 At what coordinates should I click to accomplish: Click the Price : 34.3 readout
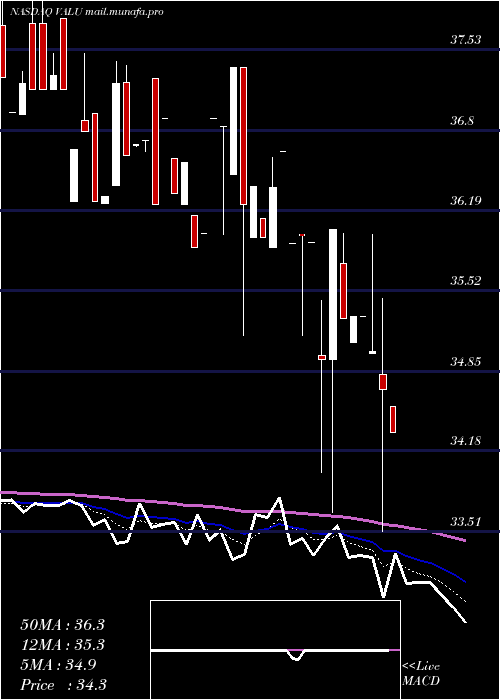click(63, 685)
